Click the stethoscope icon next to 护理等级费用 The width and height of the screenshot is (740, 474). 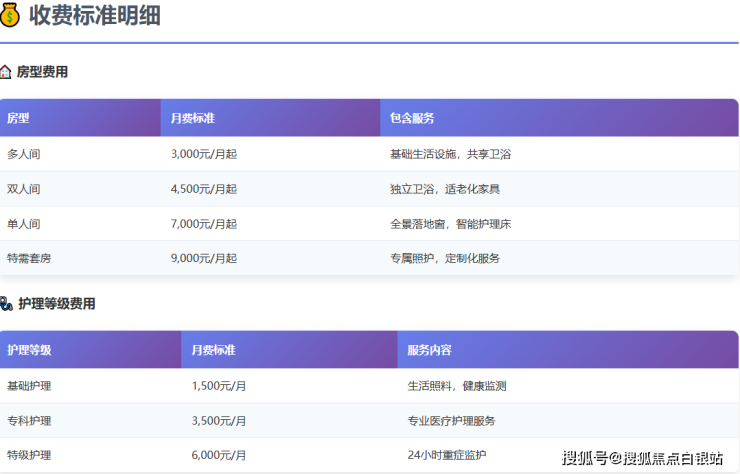tap(6, 304)
